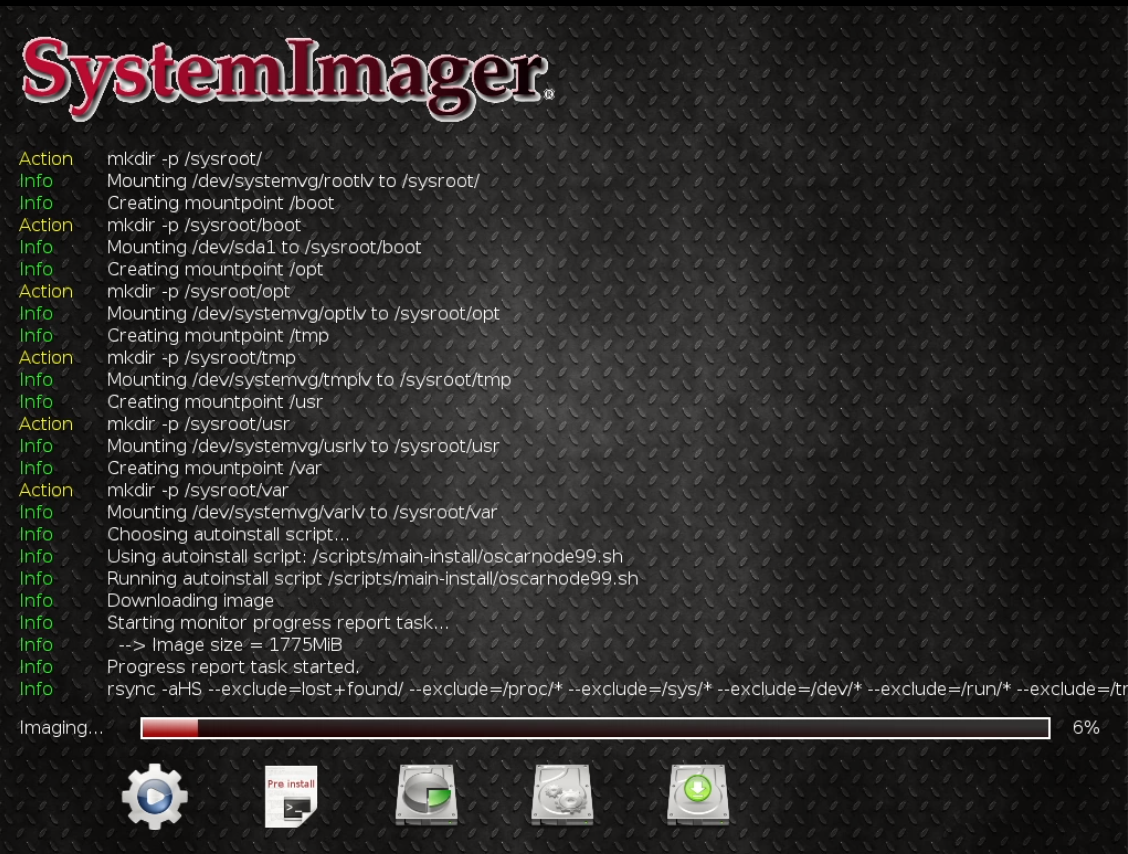Click 'Creating mountpoint /opt' log entry
Screen dimensions: 1128x854
(x=215, y=270)
